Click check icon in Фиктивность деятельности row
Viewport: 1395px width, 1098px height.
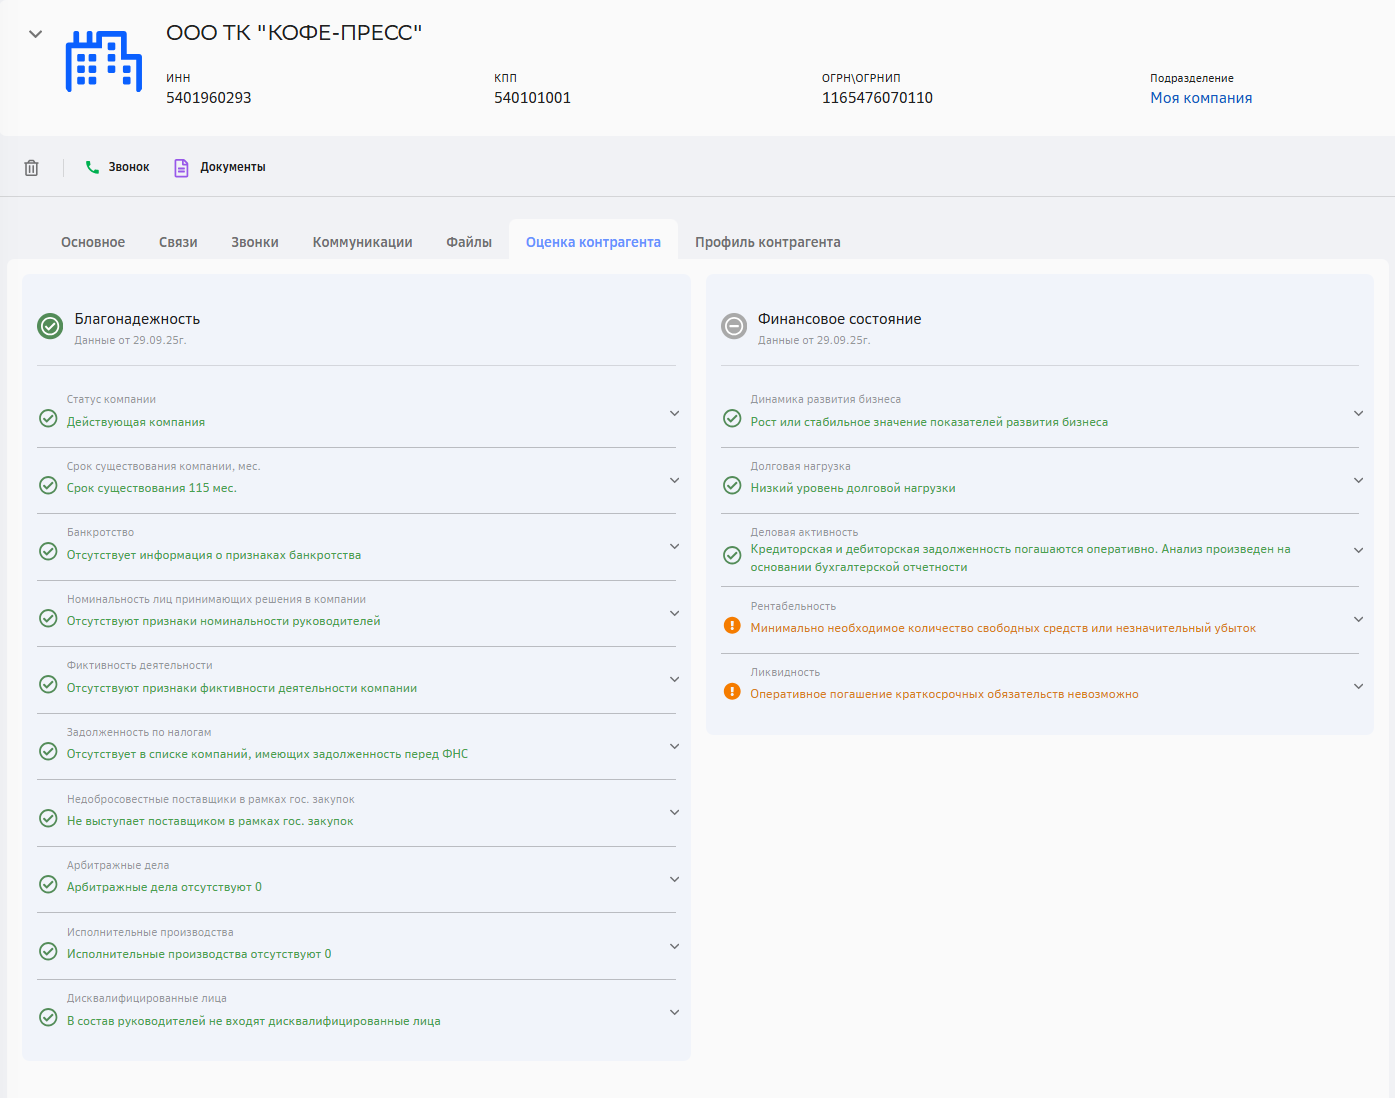[48, 684]
